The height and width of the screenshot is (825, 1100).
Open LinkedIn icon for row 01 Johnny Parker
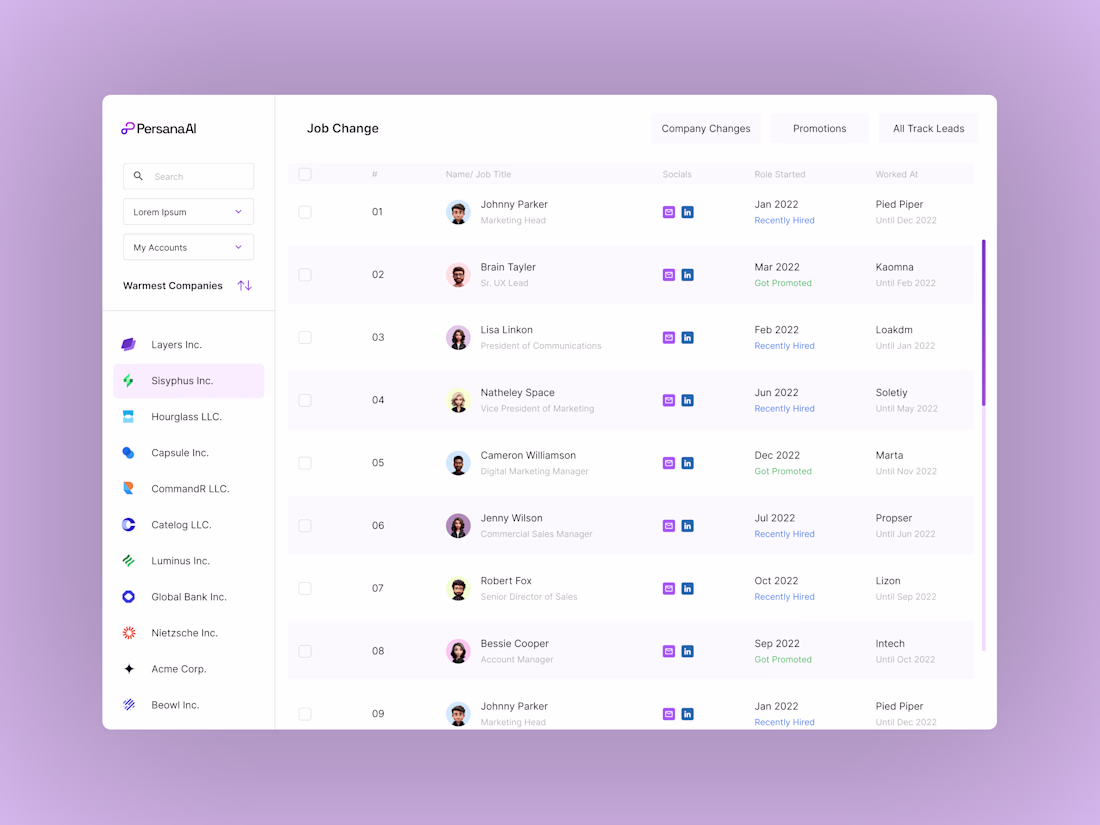[688, 212]
